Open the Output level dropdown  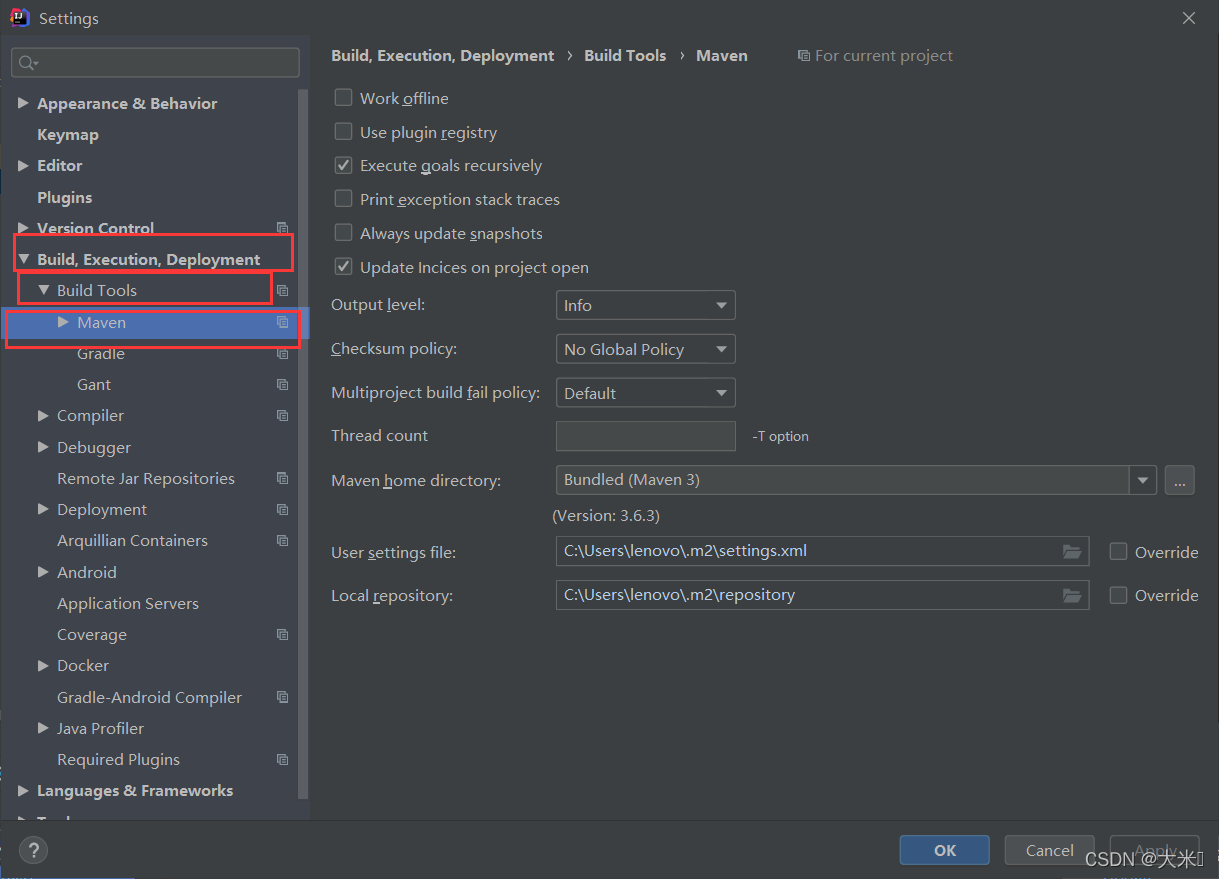645,305
